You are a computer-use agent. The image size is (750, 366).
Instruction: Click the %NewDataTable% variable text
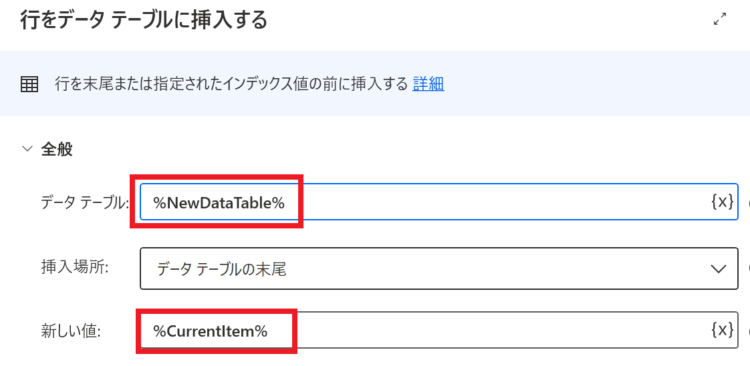click(219, 203)
